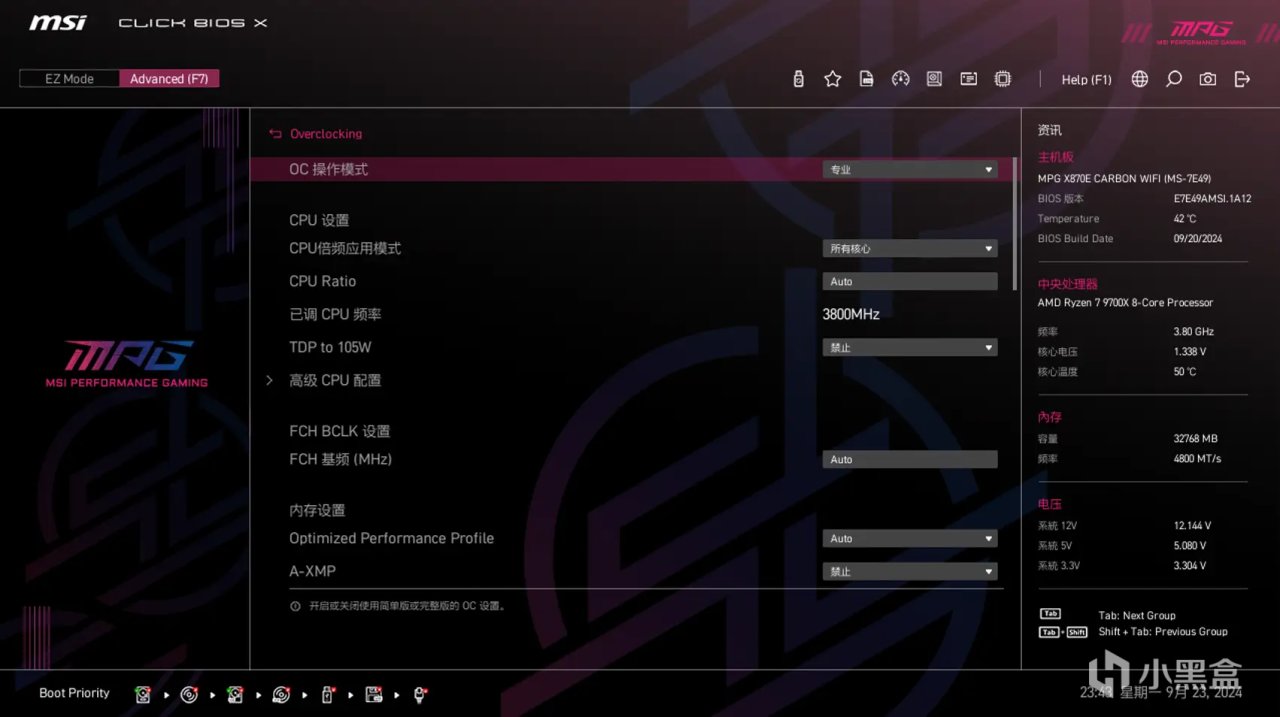
Task: Select the floppy disk boot device icon
Action: tap(374, 694)
